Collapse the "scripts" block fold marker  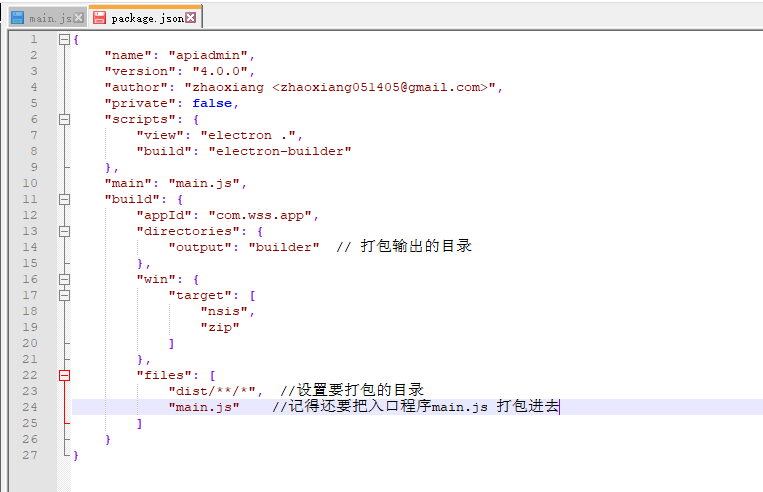point(64,119)
